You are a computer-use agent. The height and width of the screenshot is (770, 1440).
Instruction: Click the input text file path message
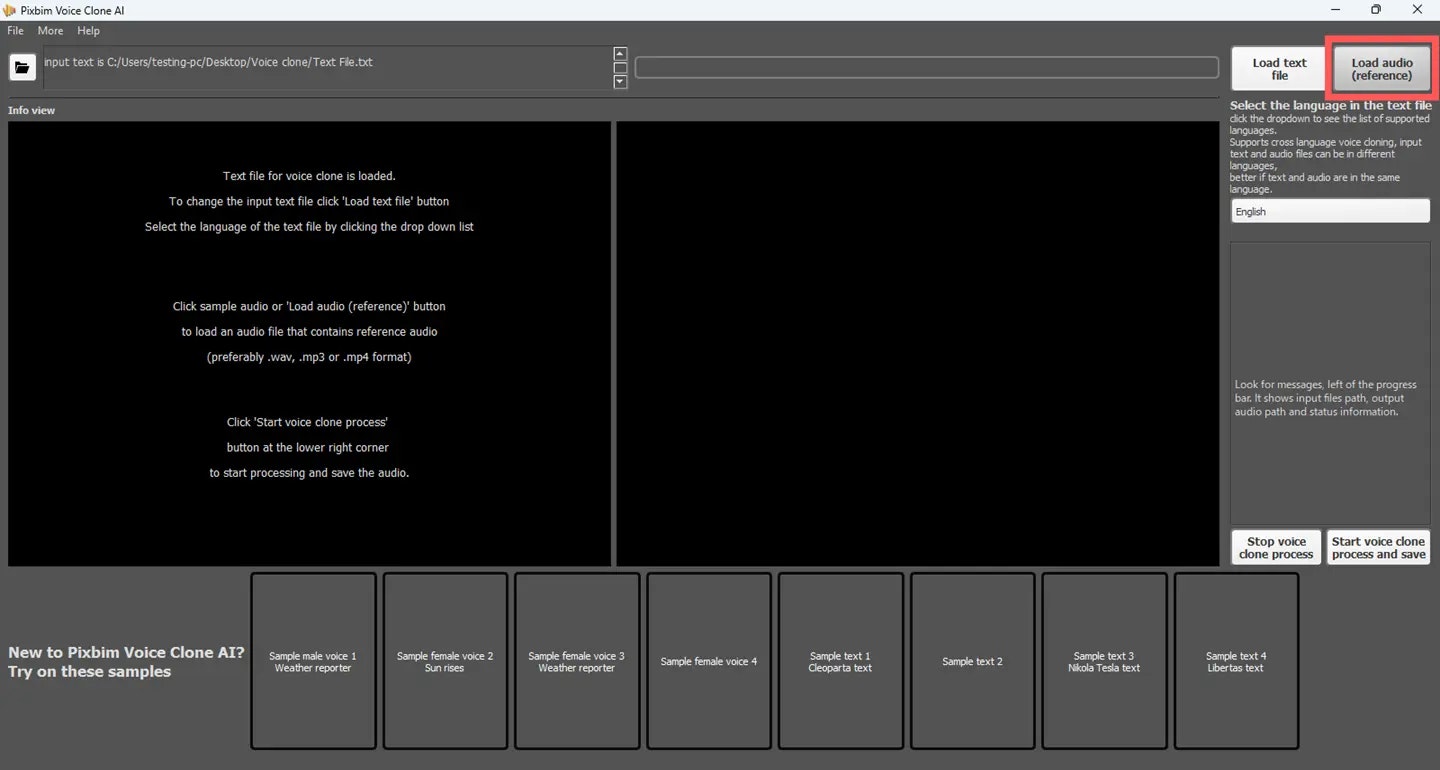208,62
